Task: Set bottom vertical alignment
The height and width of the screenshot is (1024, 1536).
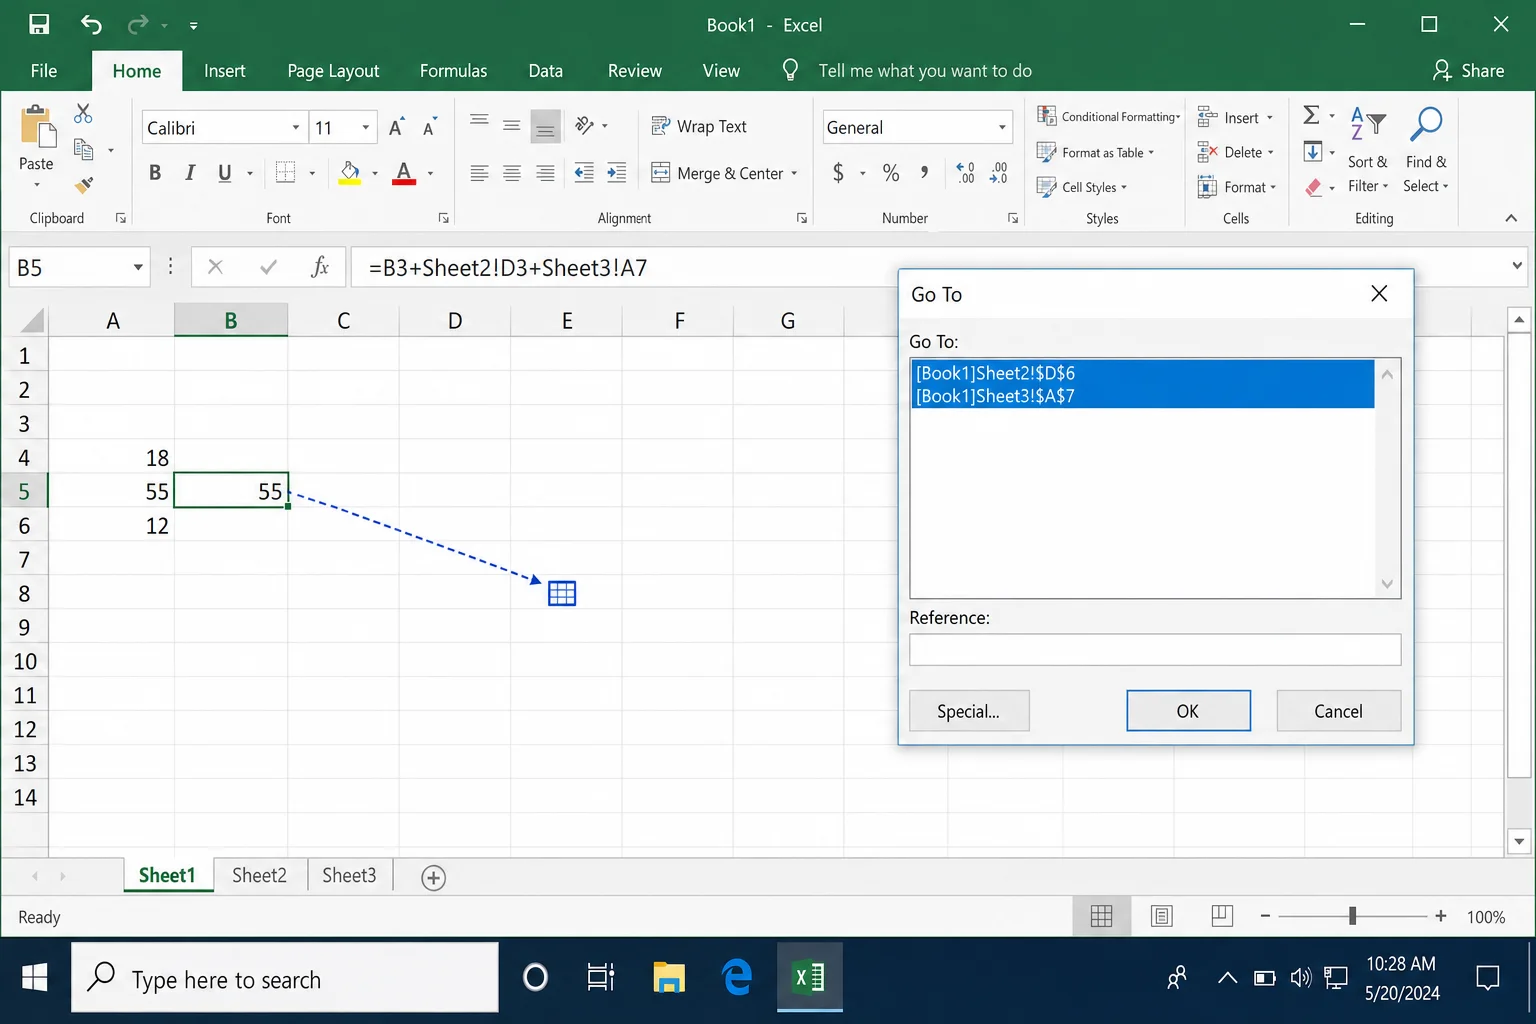Action: (x=545, y=126)
